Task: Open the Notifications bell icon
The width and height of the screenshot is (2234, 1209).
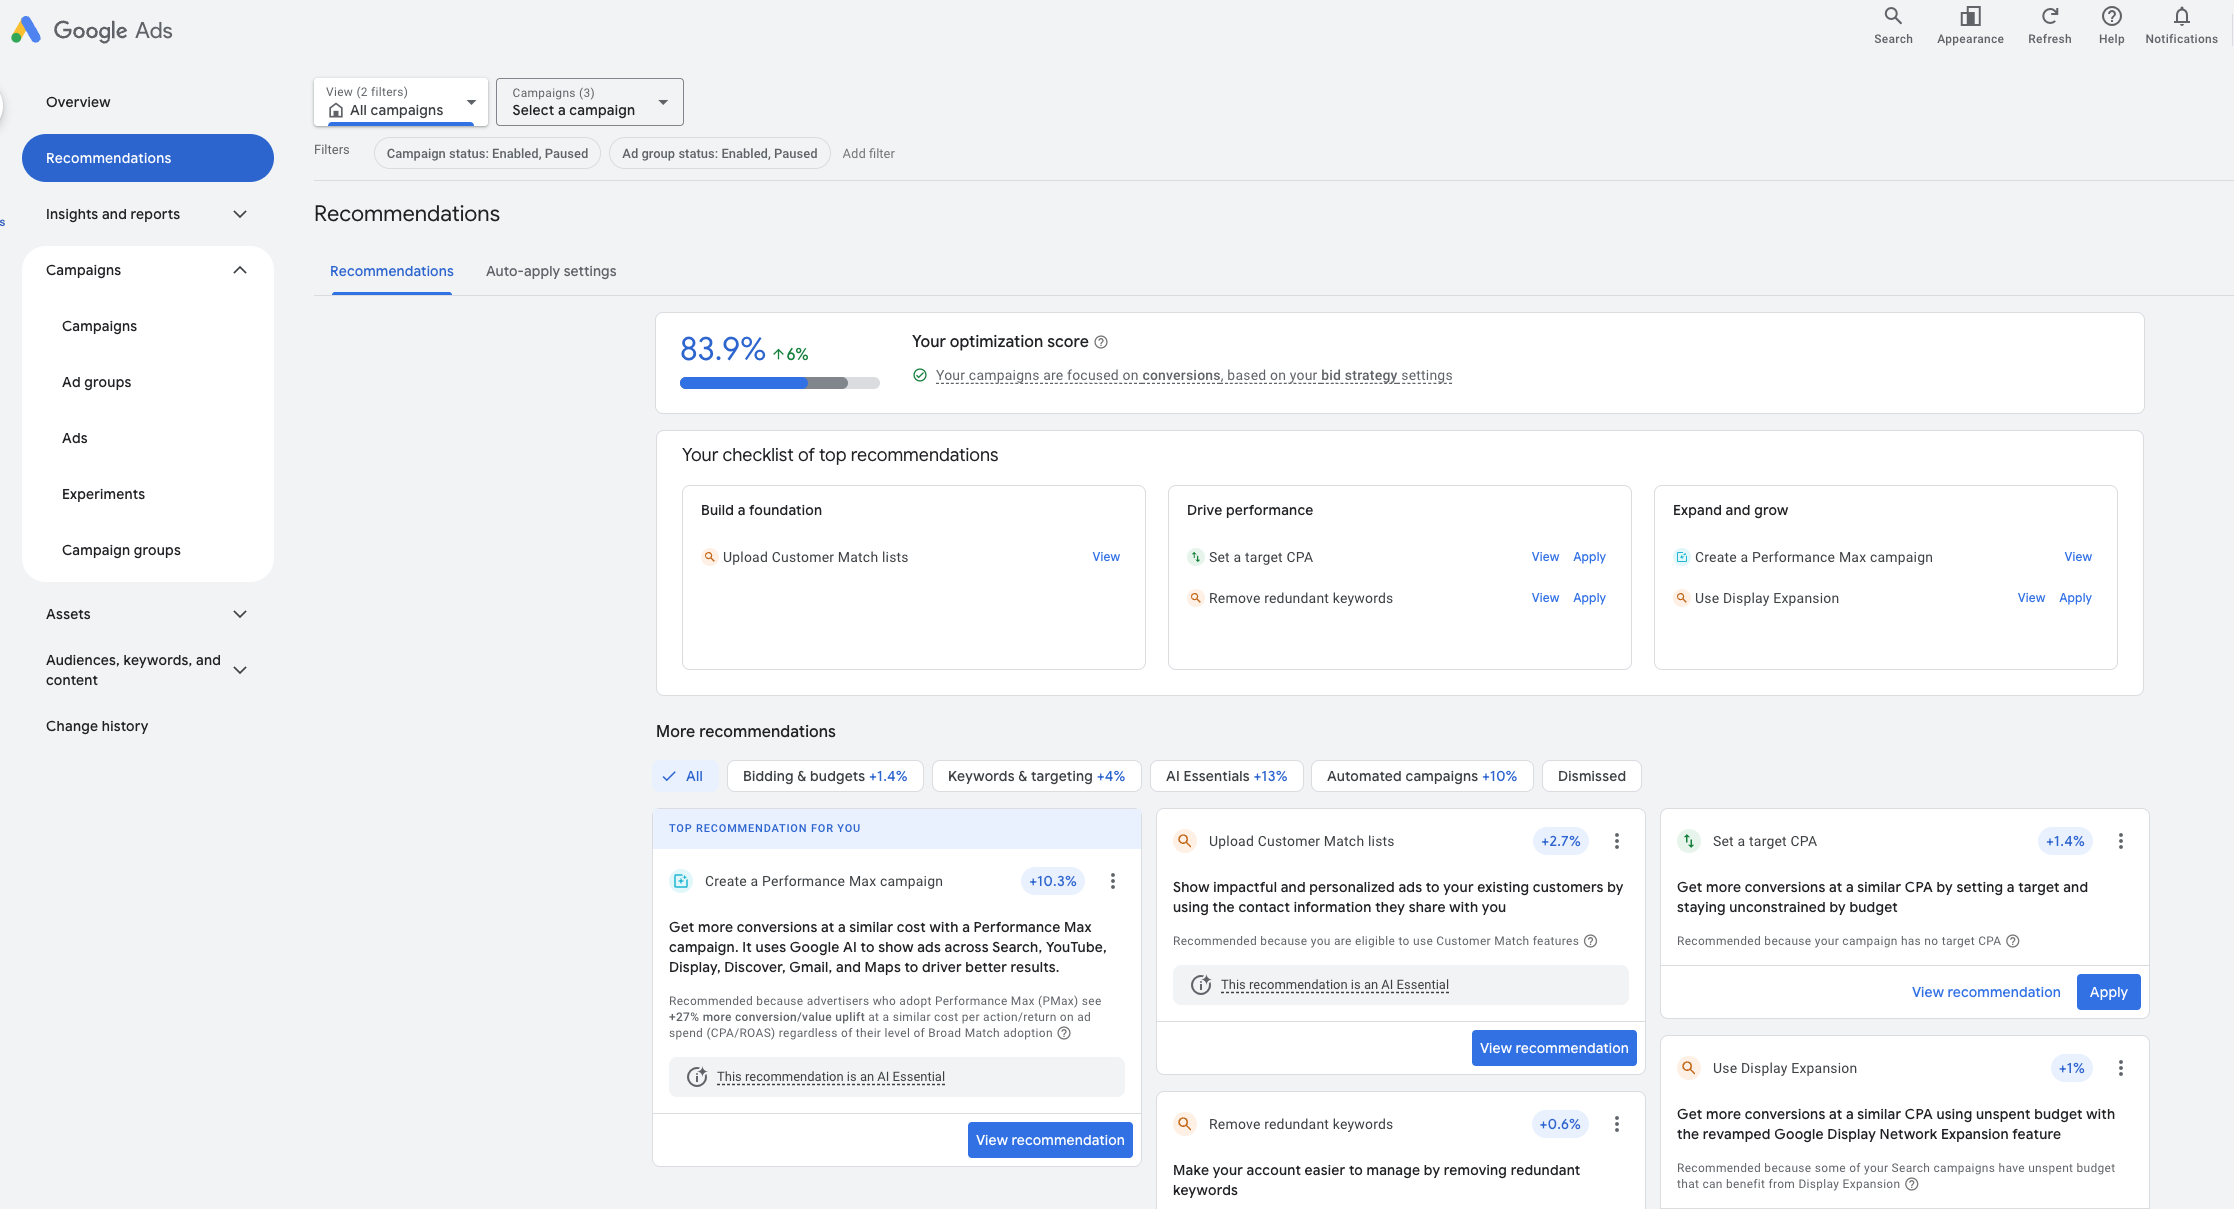Action: (x=2181, y=17)
